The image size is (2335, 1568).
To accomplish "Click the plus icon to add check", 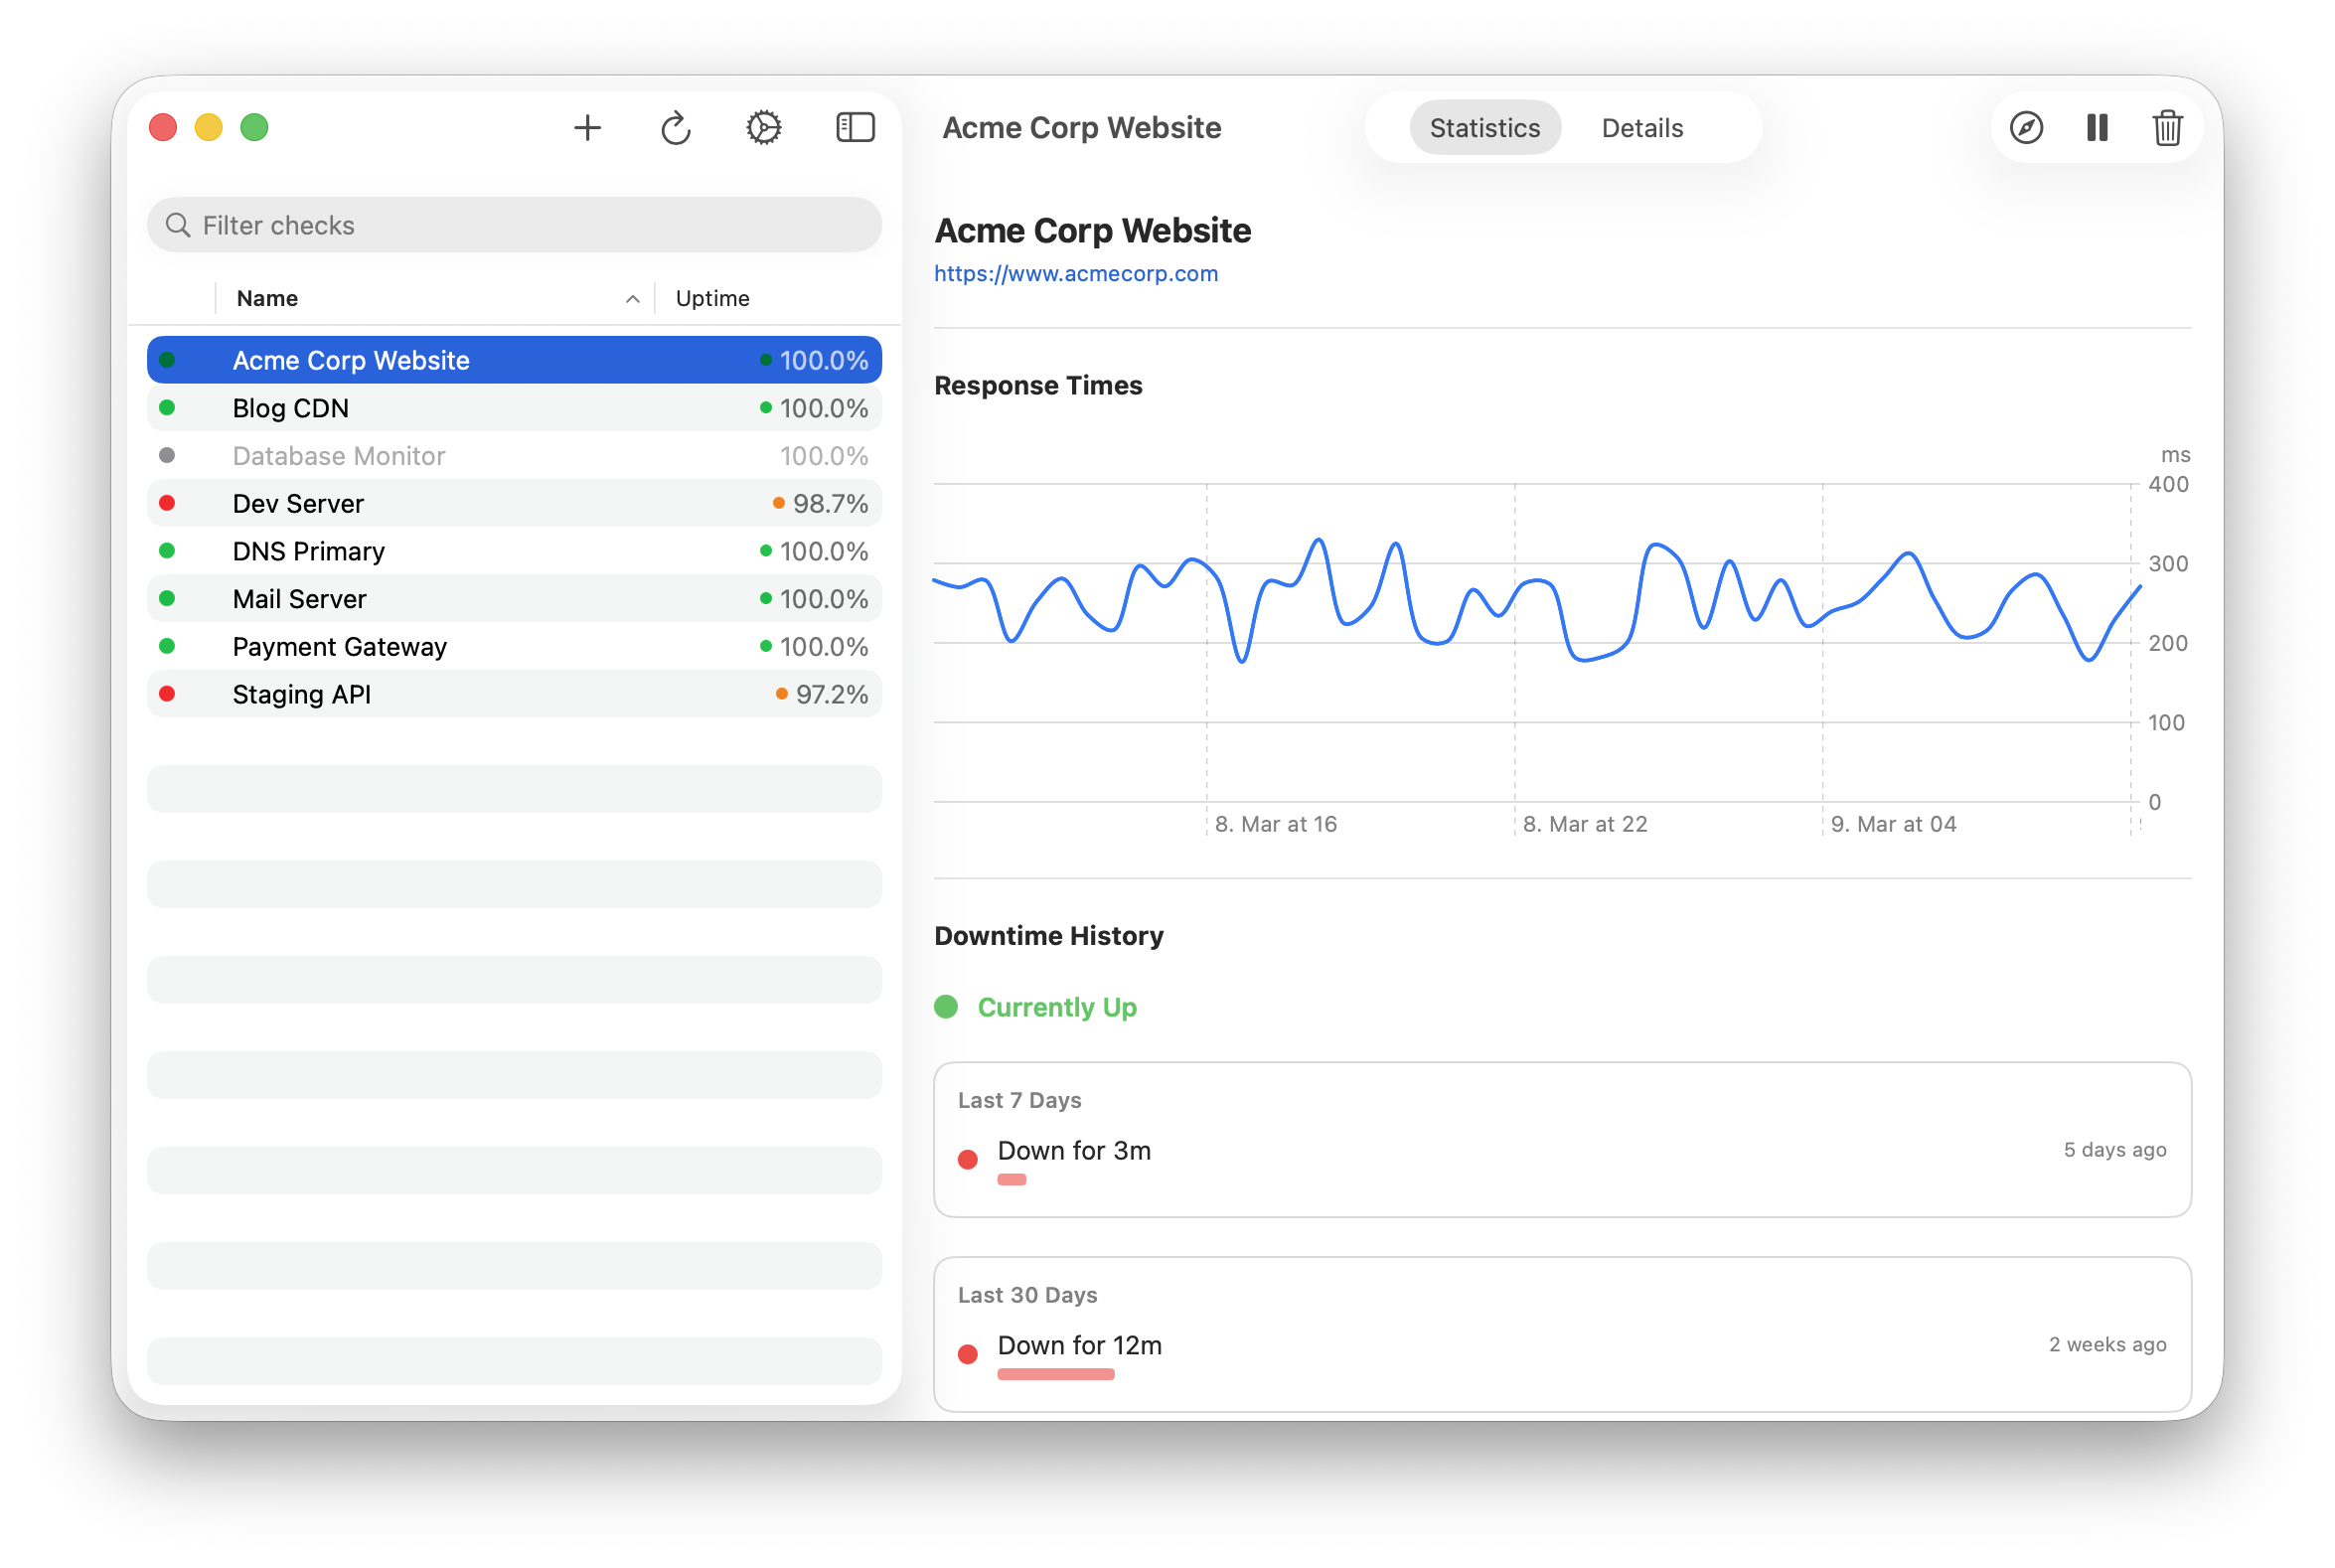I will point(587,128).
